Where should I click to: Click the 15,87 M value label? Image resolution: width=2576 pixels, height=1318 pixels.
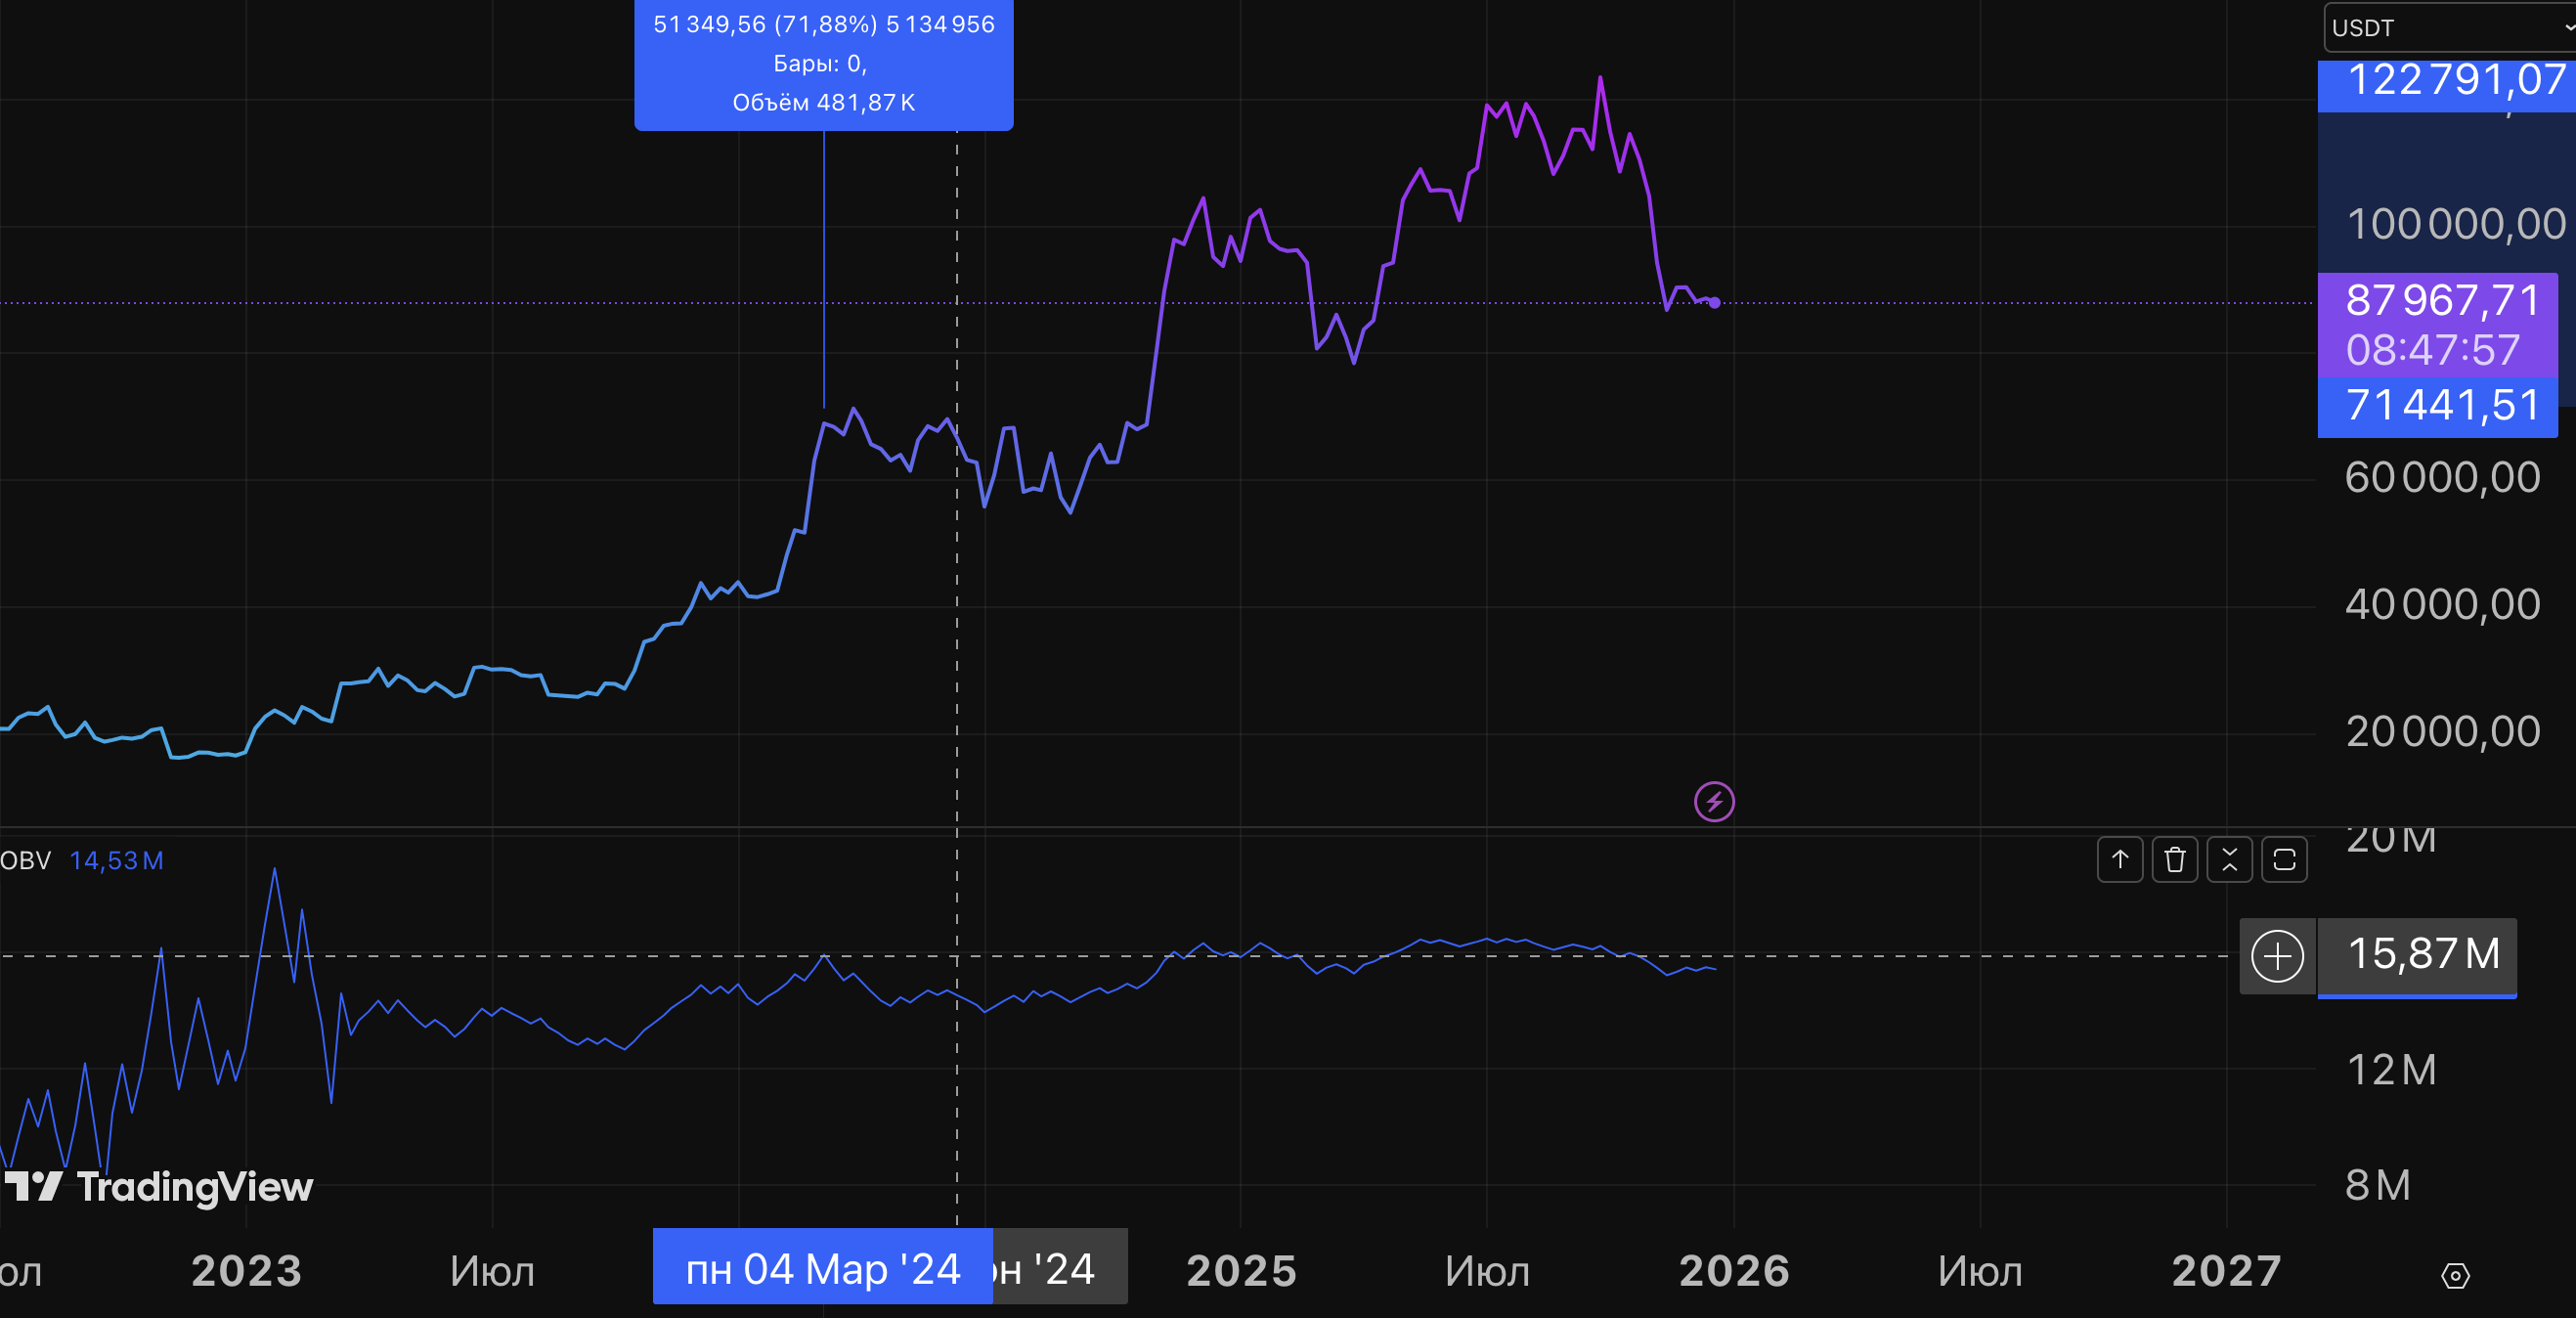[2420, 954]
